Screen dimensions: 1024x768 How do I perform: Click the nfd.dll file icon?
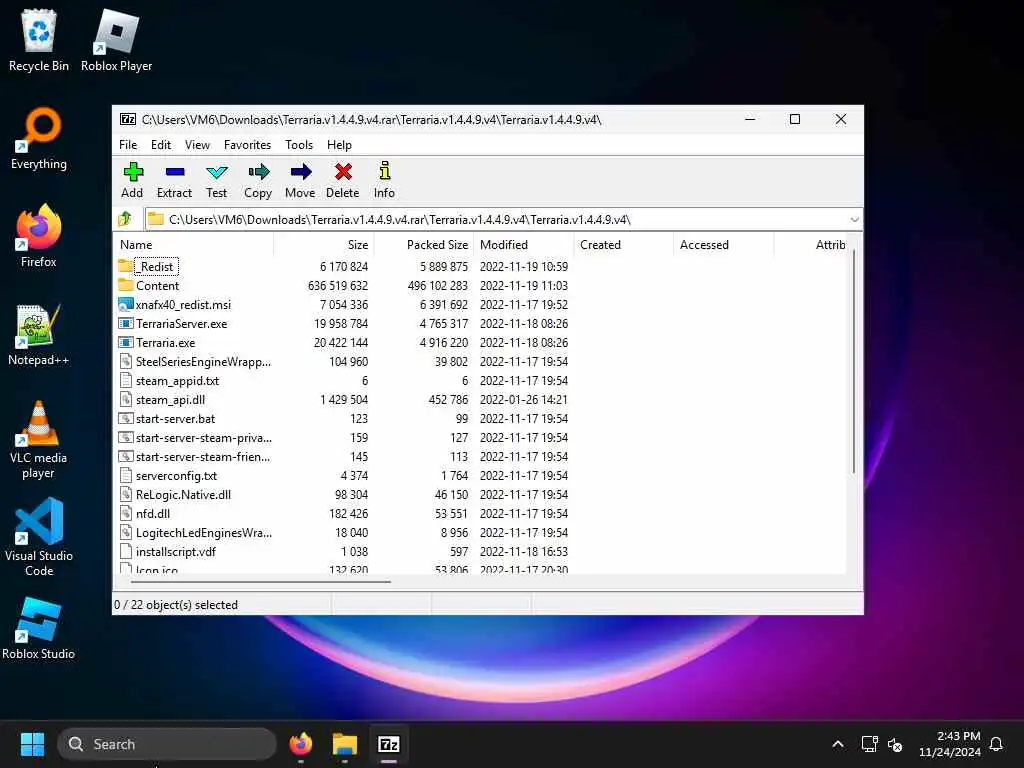coord(125,513)
